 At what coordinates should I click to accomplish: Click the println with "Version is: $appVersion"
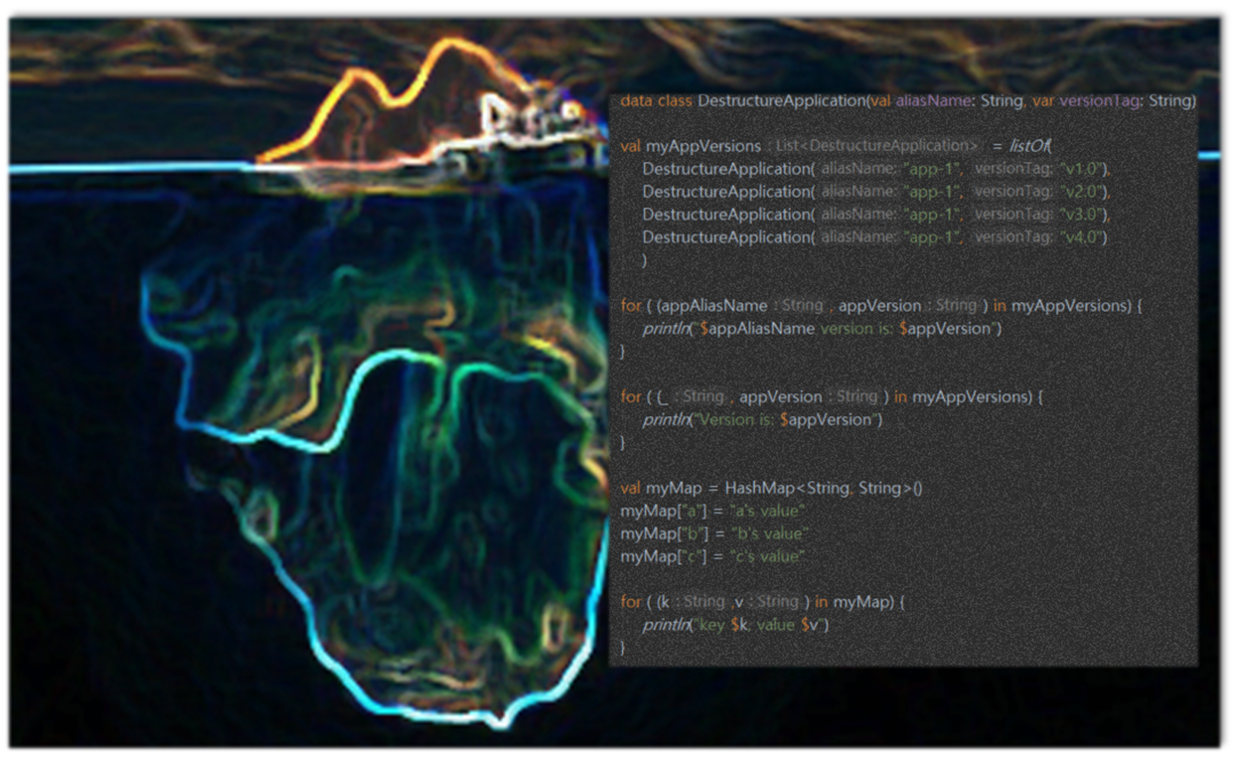tap(763, 420)
